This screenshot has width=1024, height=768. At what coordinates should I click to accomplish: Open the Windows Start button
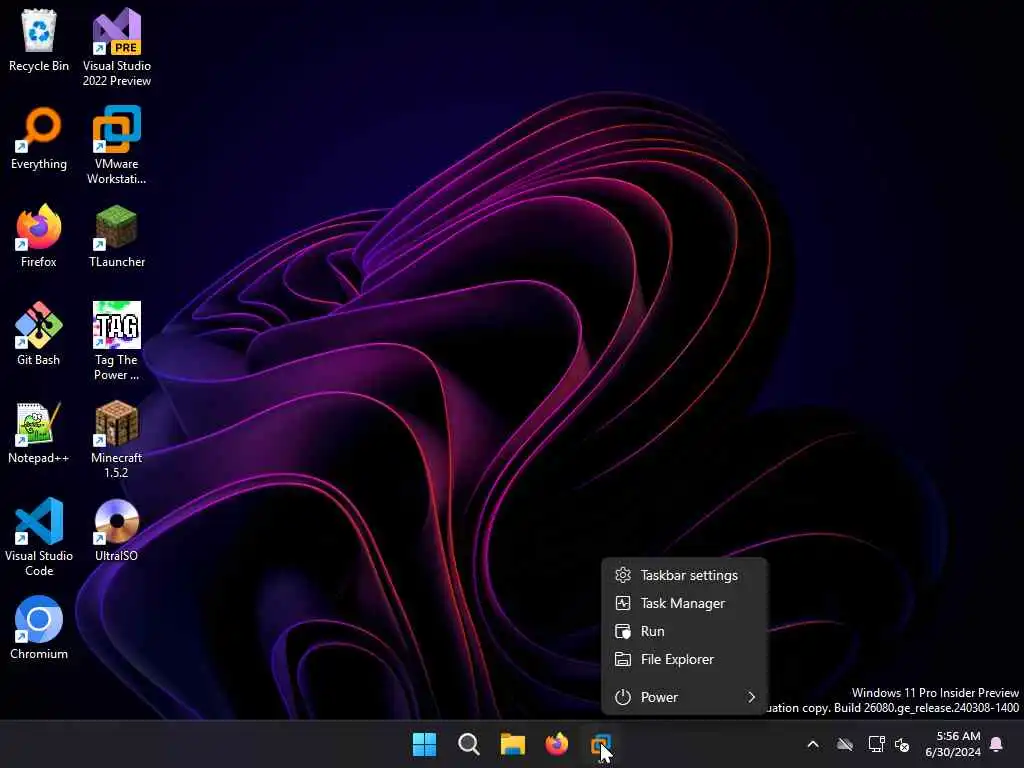click(x=424, y=744)
